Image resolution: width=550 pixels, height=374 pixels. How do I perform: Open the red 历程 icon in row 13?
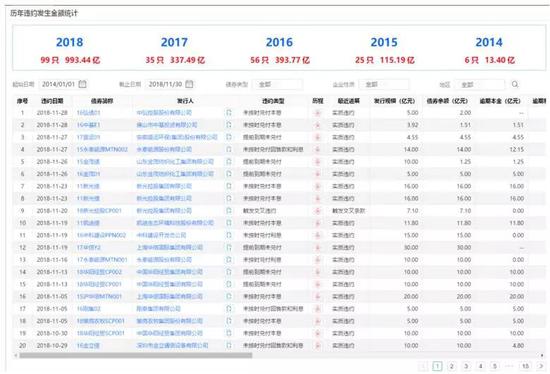pos(317,260)
